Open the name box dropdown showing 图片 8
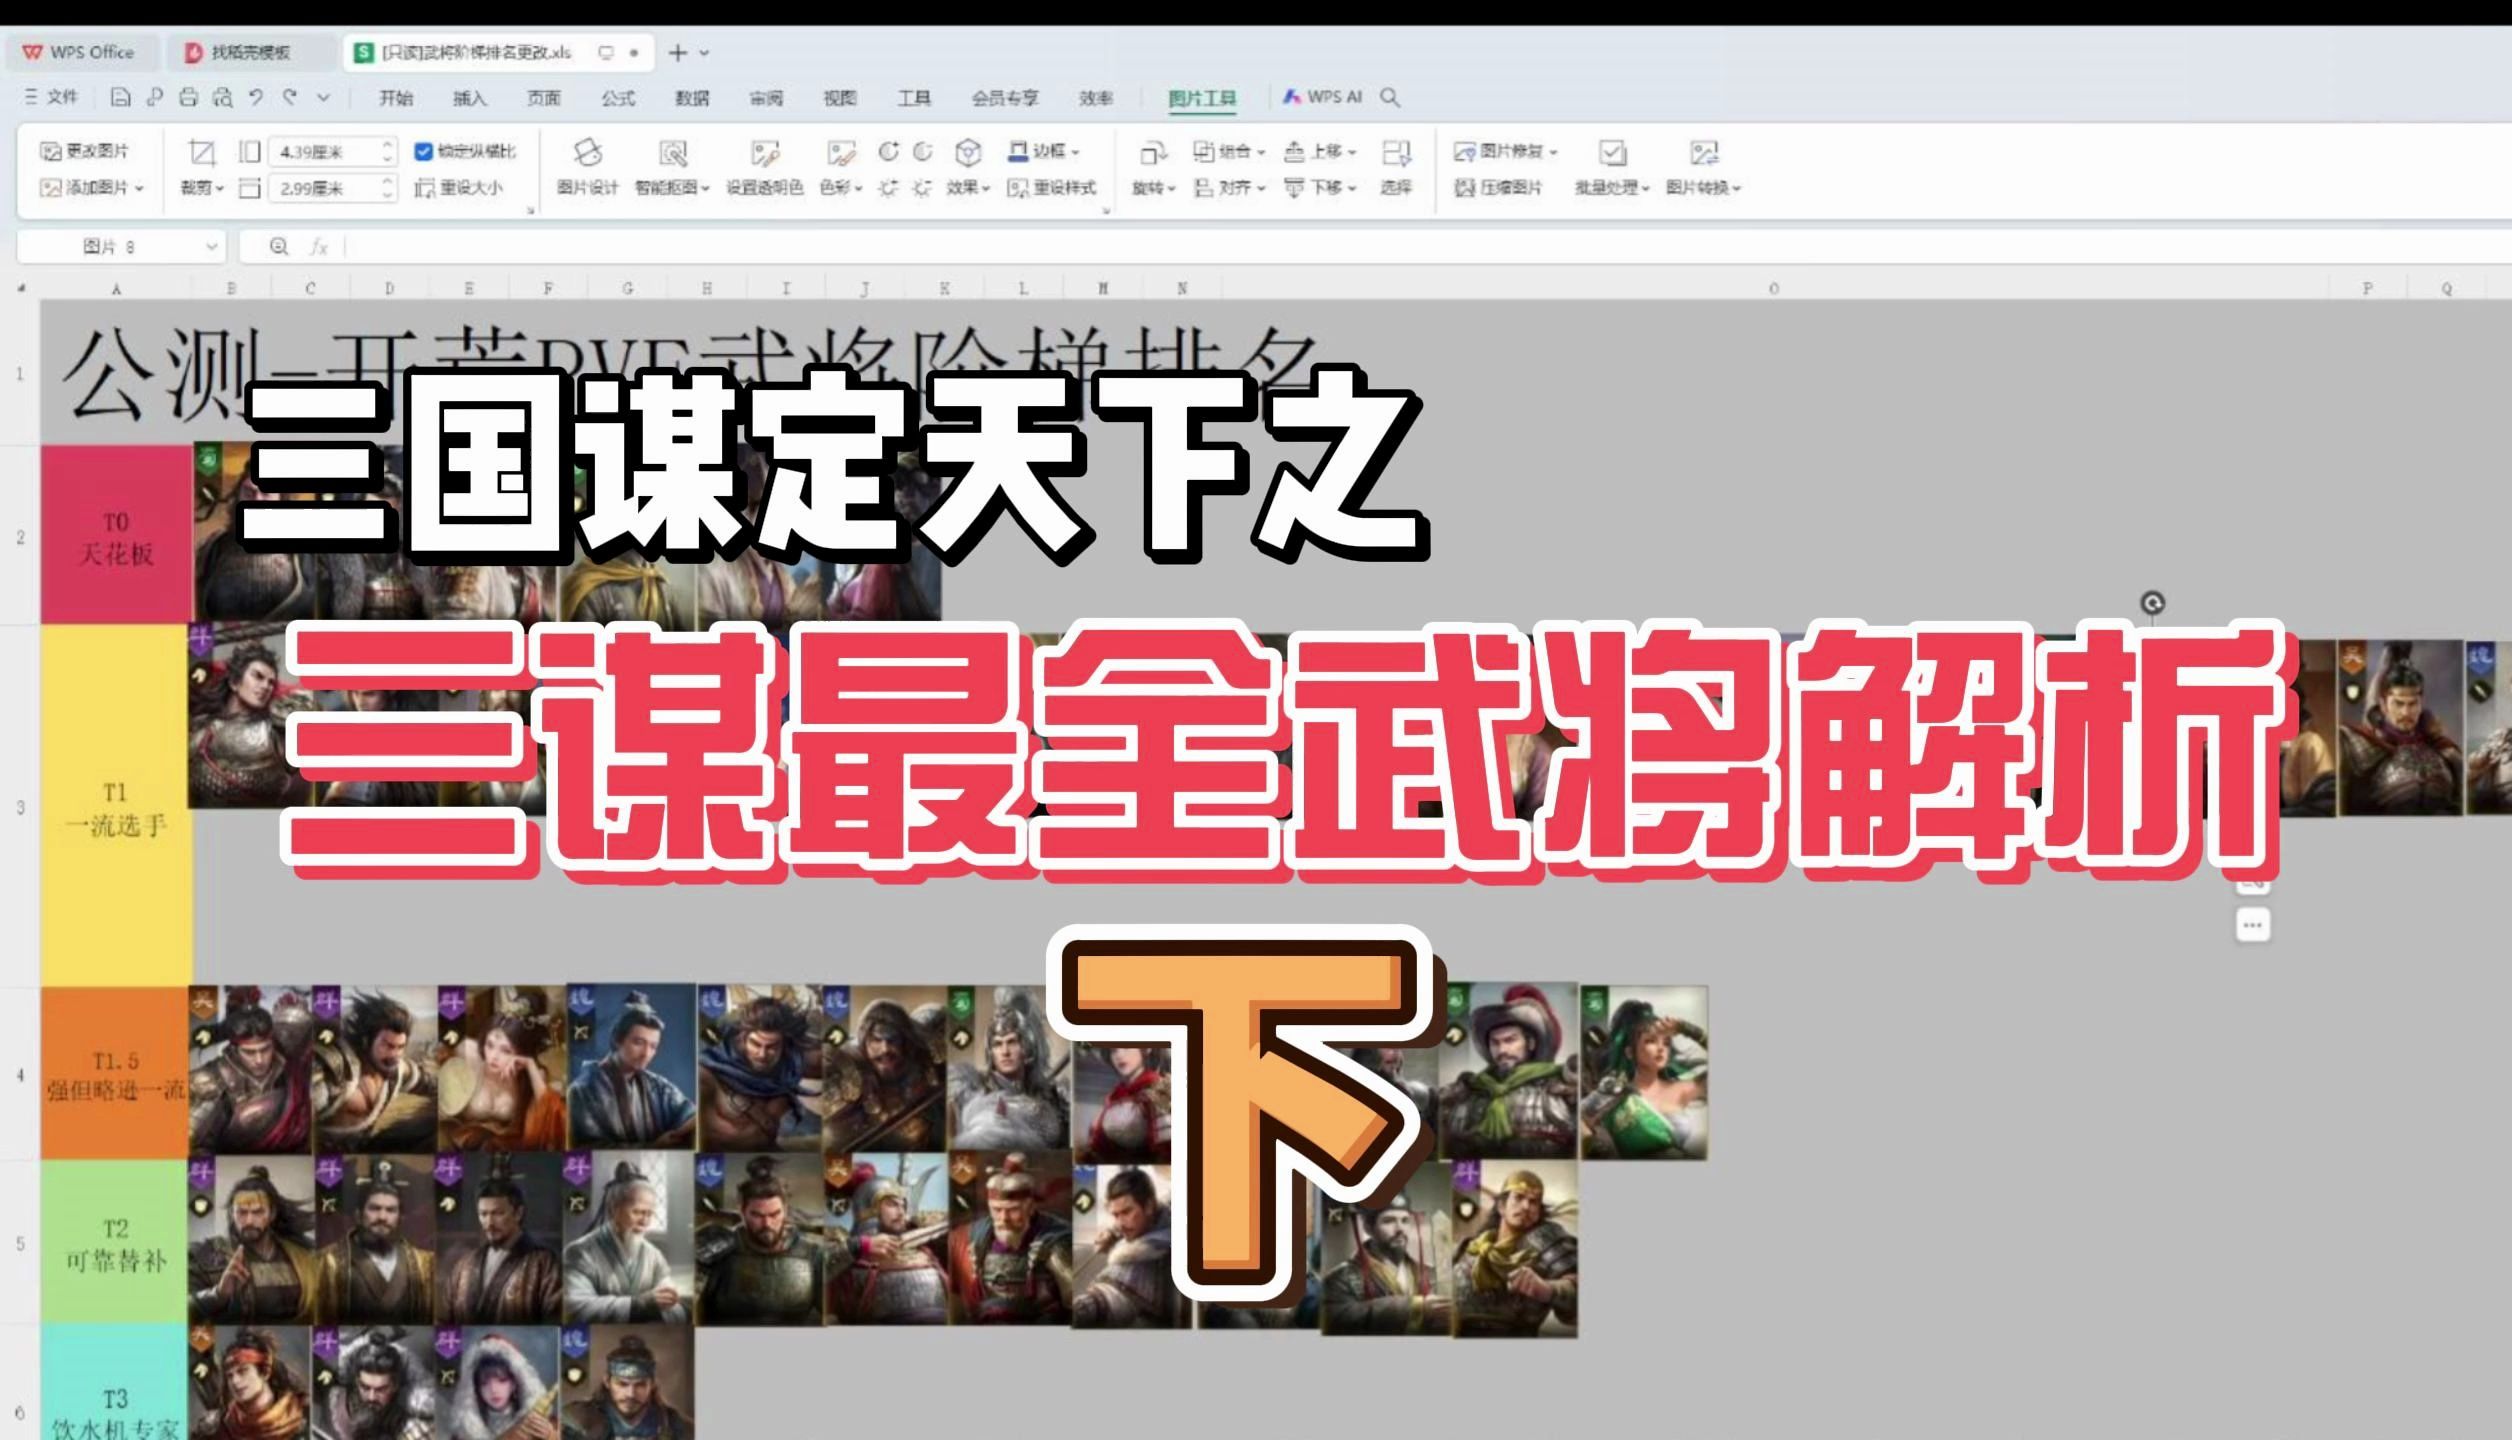Image resolution: width=2512 pixels, height=1440 pixels. coord(211,246)
